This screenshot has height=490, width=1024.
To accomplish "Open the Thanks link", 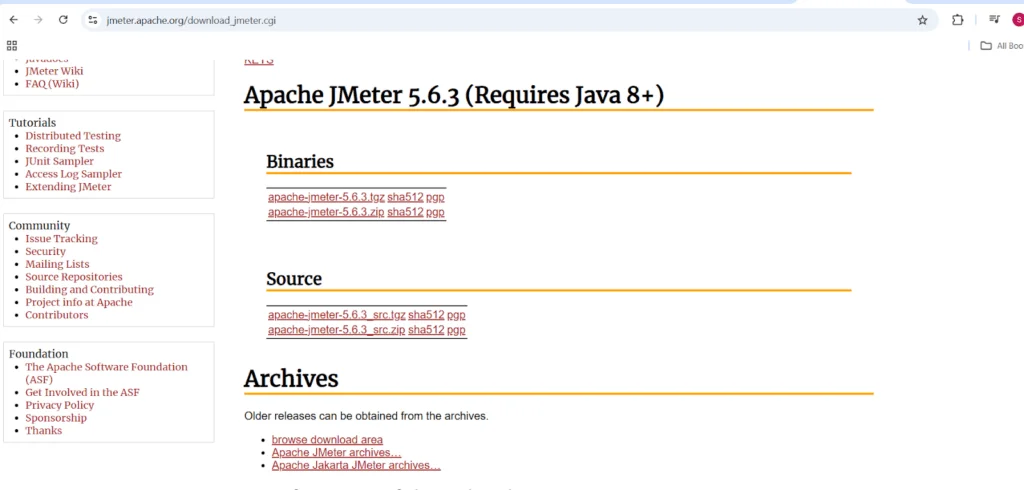I will coord(44,431).
